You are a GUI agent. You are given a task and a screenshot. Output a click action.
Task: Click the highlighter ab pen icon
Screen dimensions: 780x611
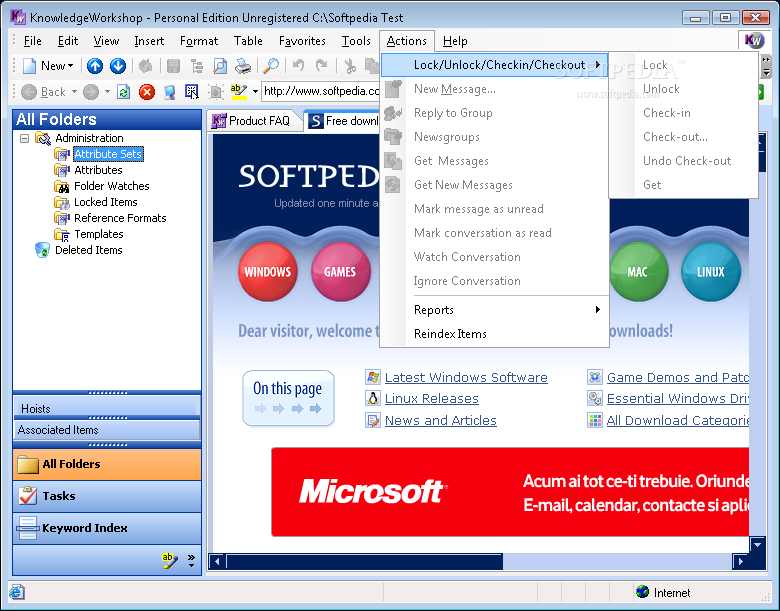point(239,92)
